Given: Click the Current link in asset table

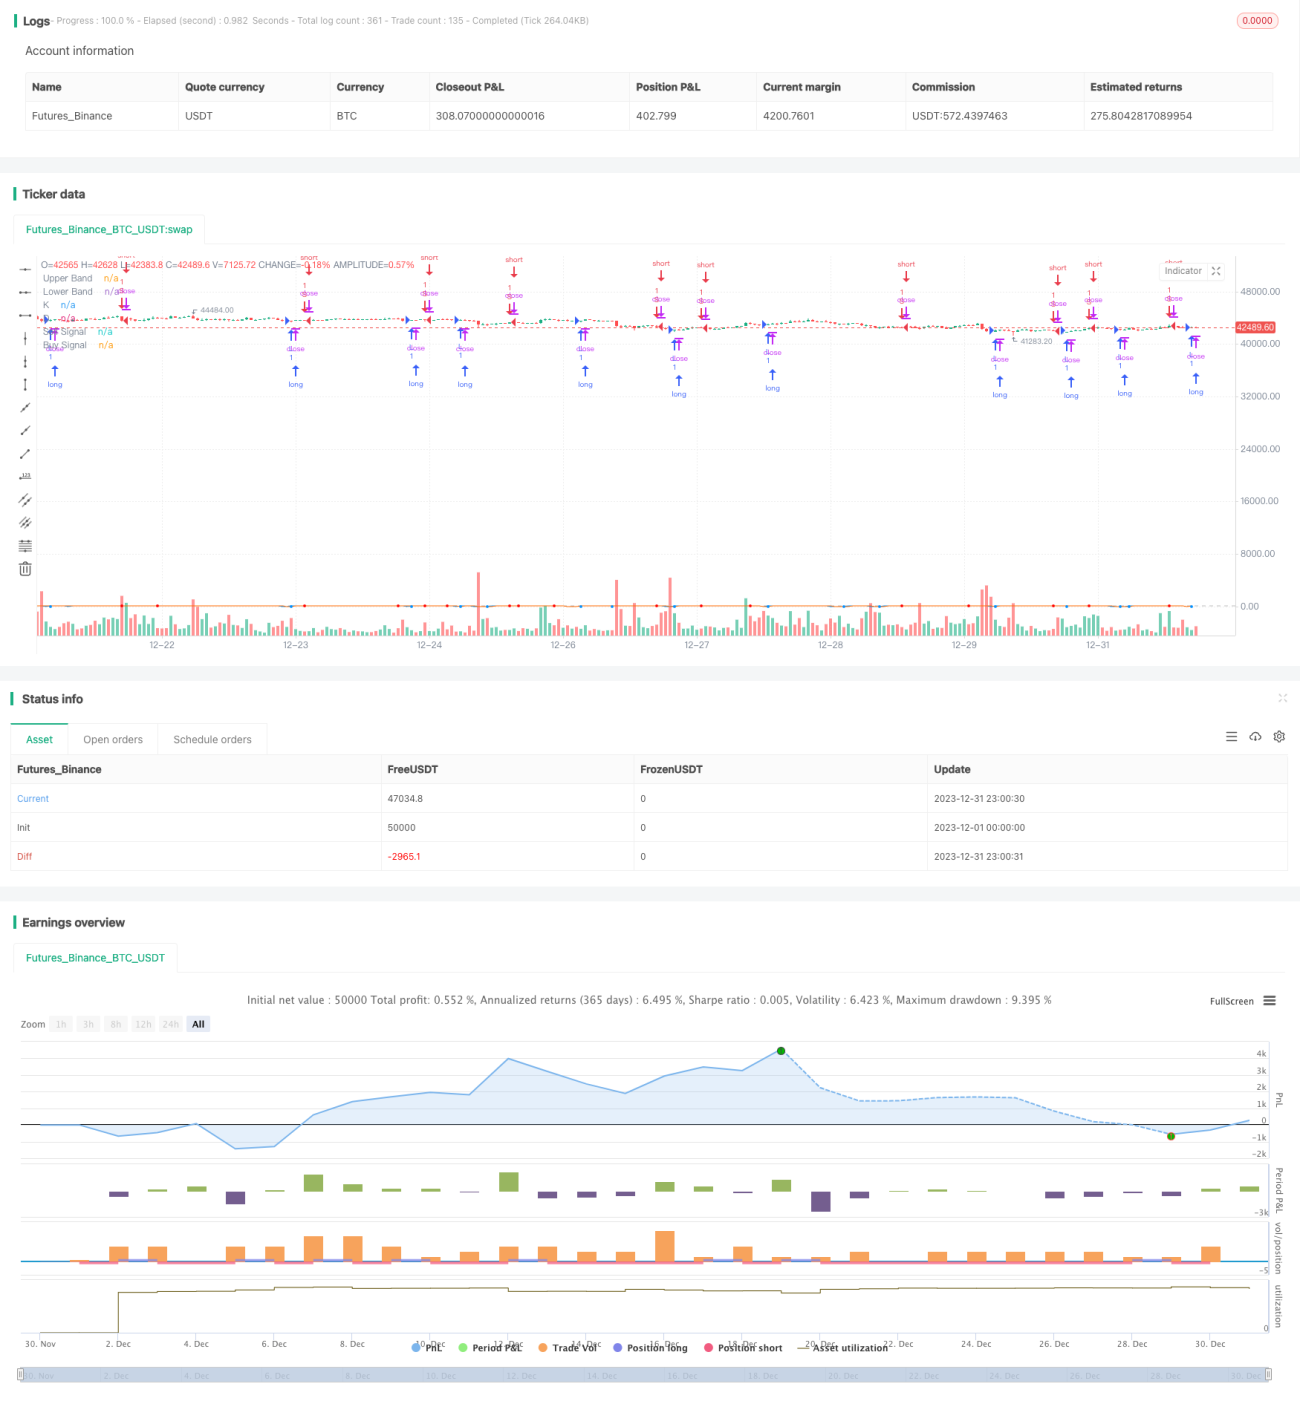Looking at the screenshot, I should coord(33,798).
